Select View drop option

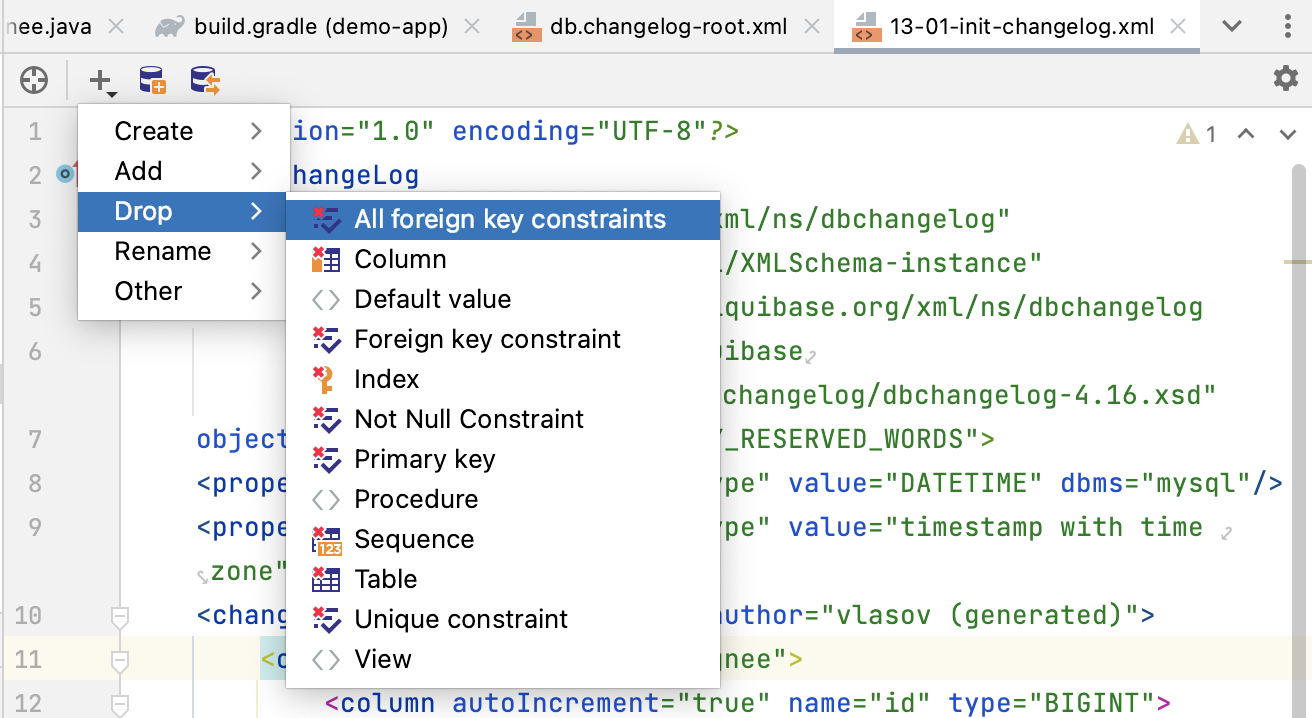click(503, 659)
